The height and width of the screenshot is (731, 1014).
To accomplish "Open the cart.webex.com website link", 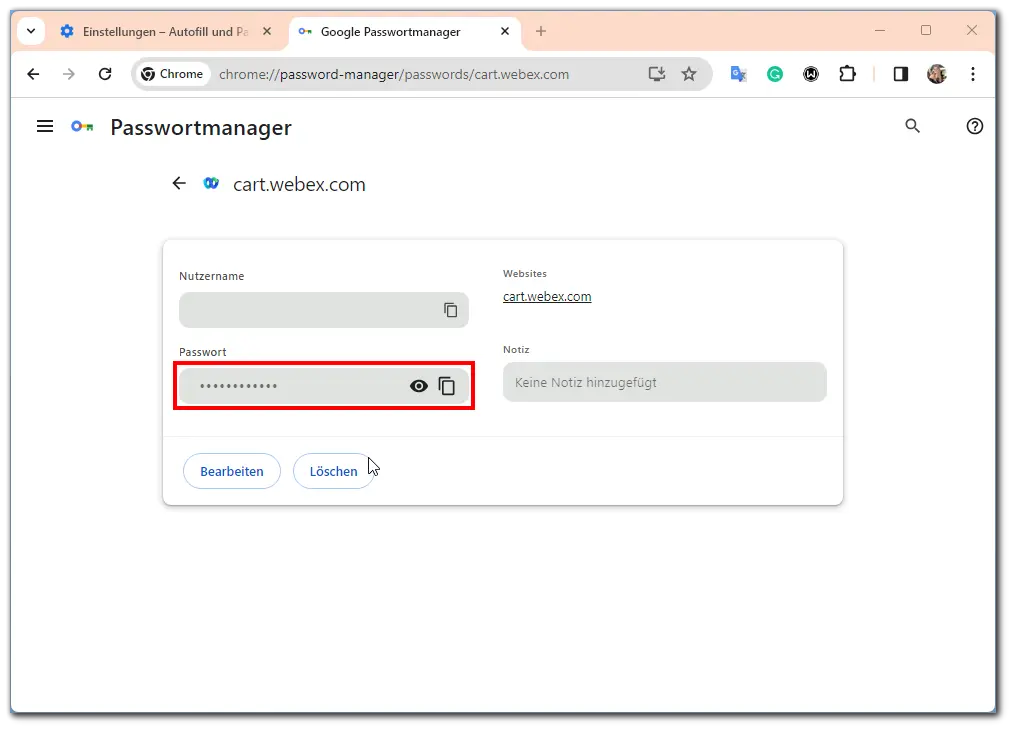I will tap(547, 296).
